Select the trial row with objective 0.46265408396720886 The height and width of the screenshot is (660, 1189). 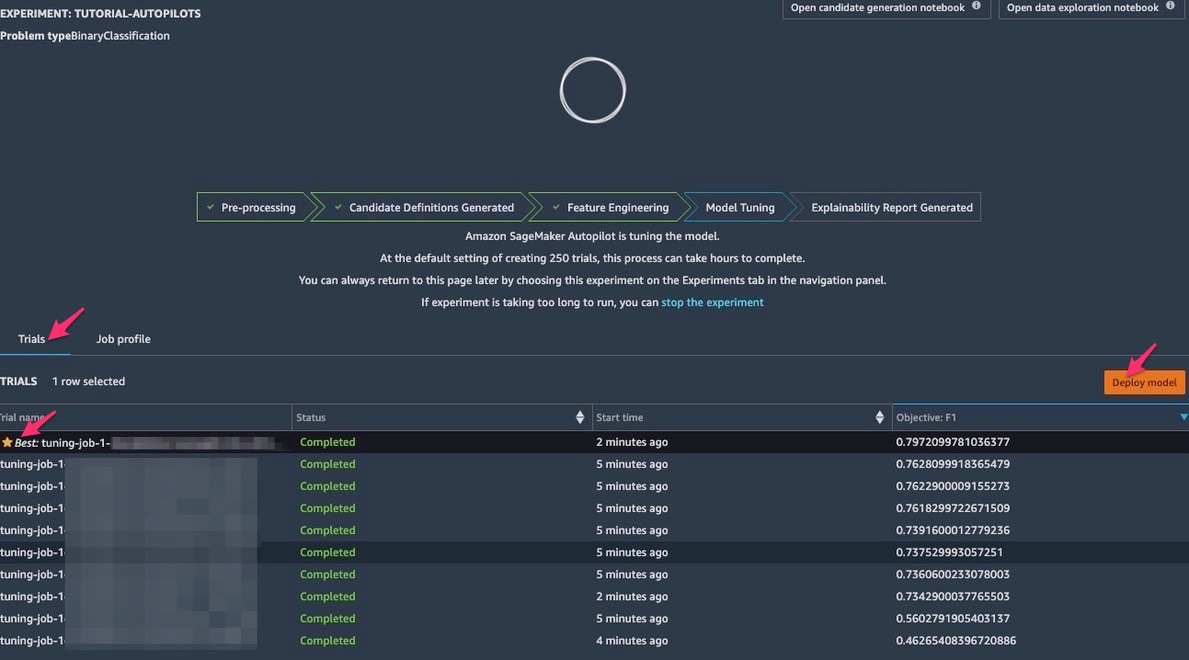(600, 640)
